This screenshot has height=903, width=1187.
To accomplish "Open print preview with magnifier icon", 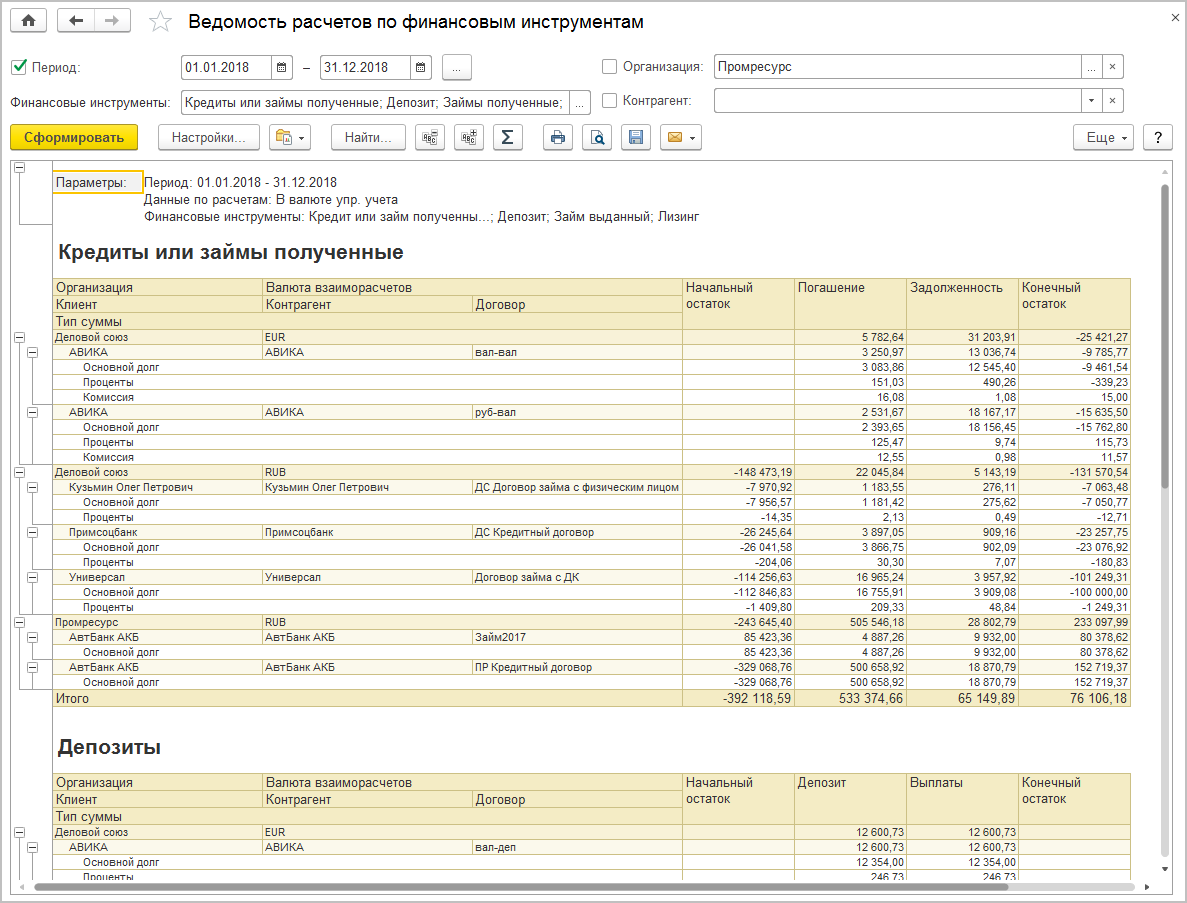I will point(597,138).
